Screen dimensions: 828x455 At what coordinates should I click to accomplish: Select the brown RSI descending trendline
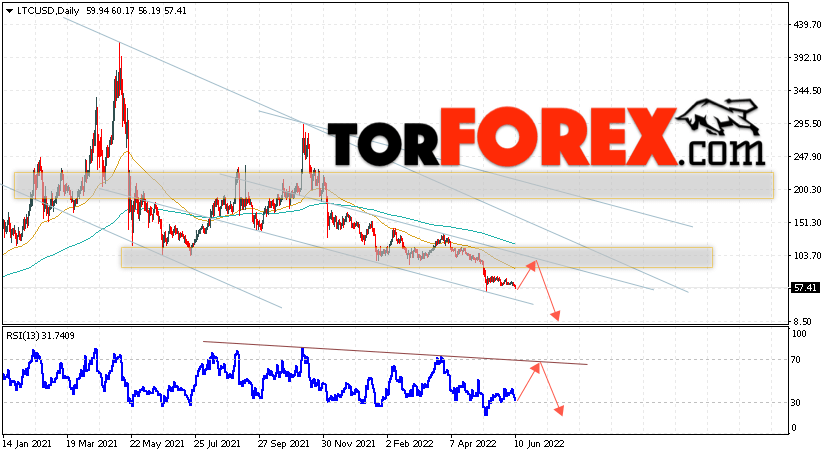tap(395, 353)
